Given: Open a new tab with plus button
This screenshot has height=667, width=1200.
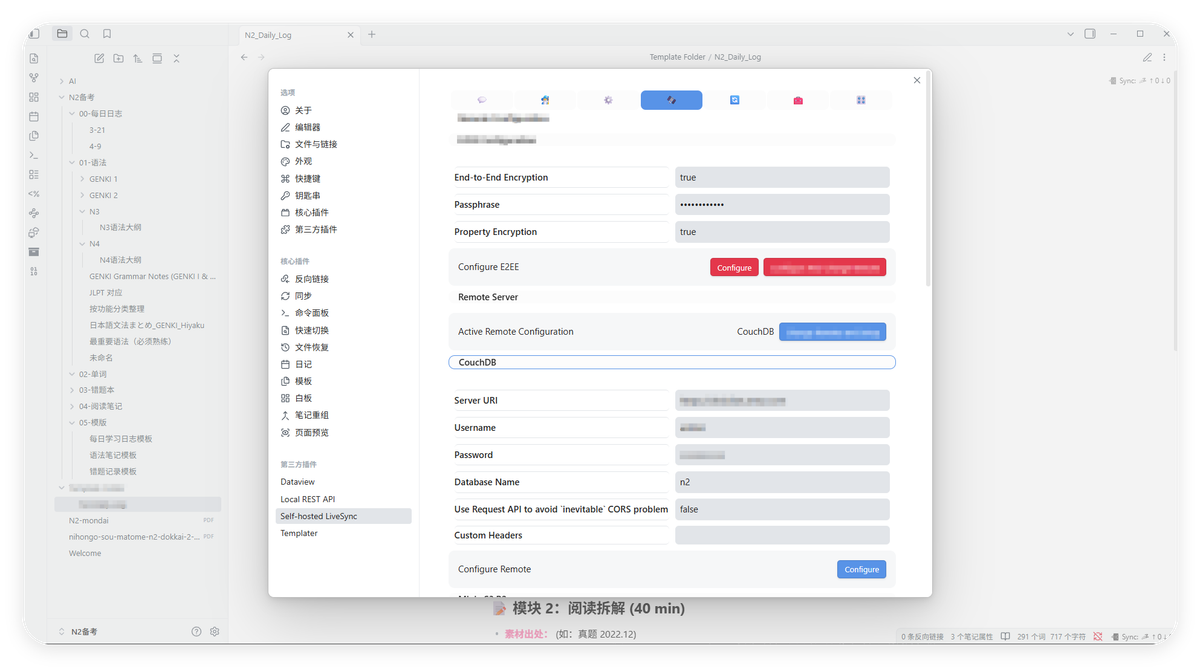Looking at the screenshot, I should (x=372, y=34).
